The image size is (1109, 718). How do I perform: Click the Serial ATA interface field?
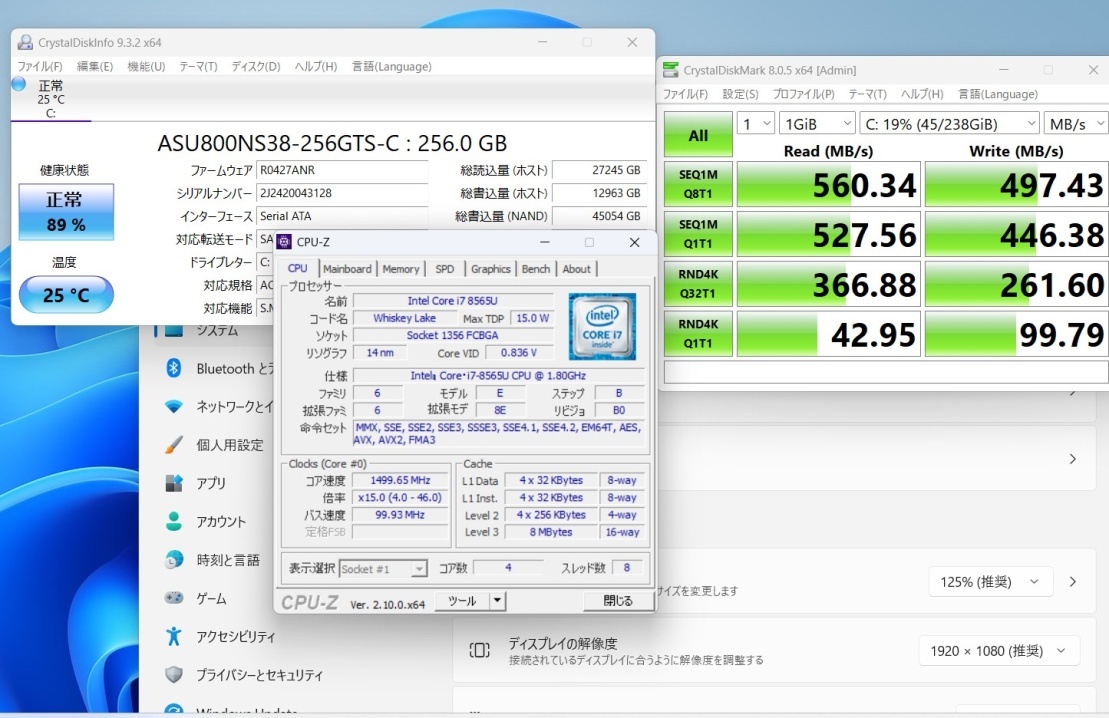point(342,216)
